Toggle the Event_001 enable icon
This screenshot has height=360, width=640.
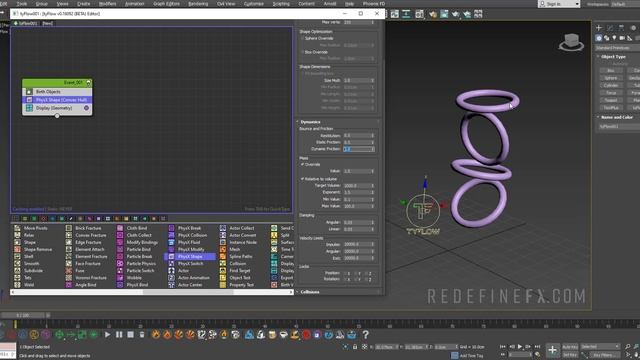[x=88, y=83]
